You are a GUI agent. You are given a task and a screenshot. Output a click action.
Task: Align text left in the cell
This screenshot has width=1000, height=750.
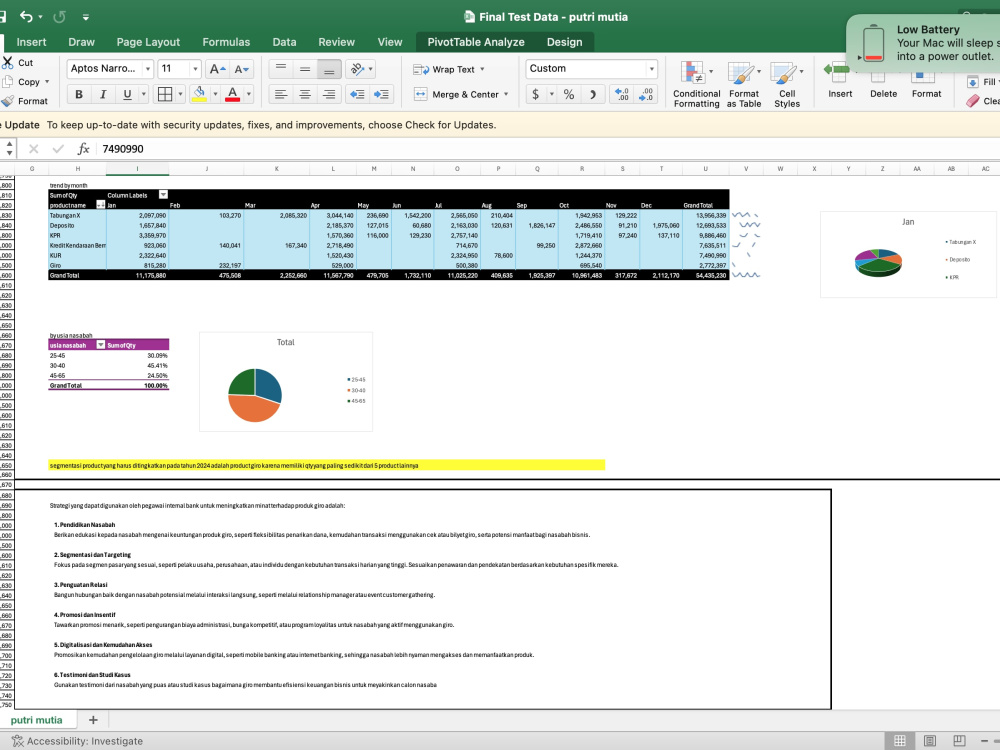(281, 94)
